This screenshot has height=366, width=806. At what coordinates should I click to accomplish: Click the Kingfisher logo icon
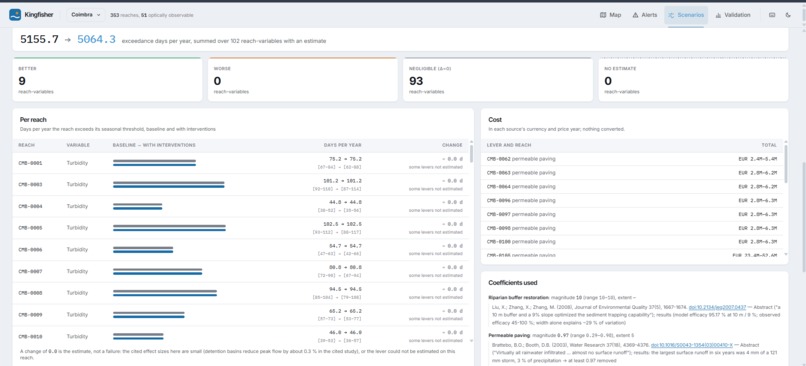[15, 15]
